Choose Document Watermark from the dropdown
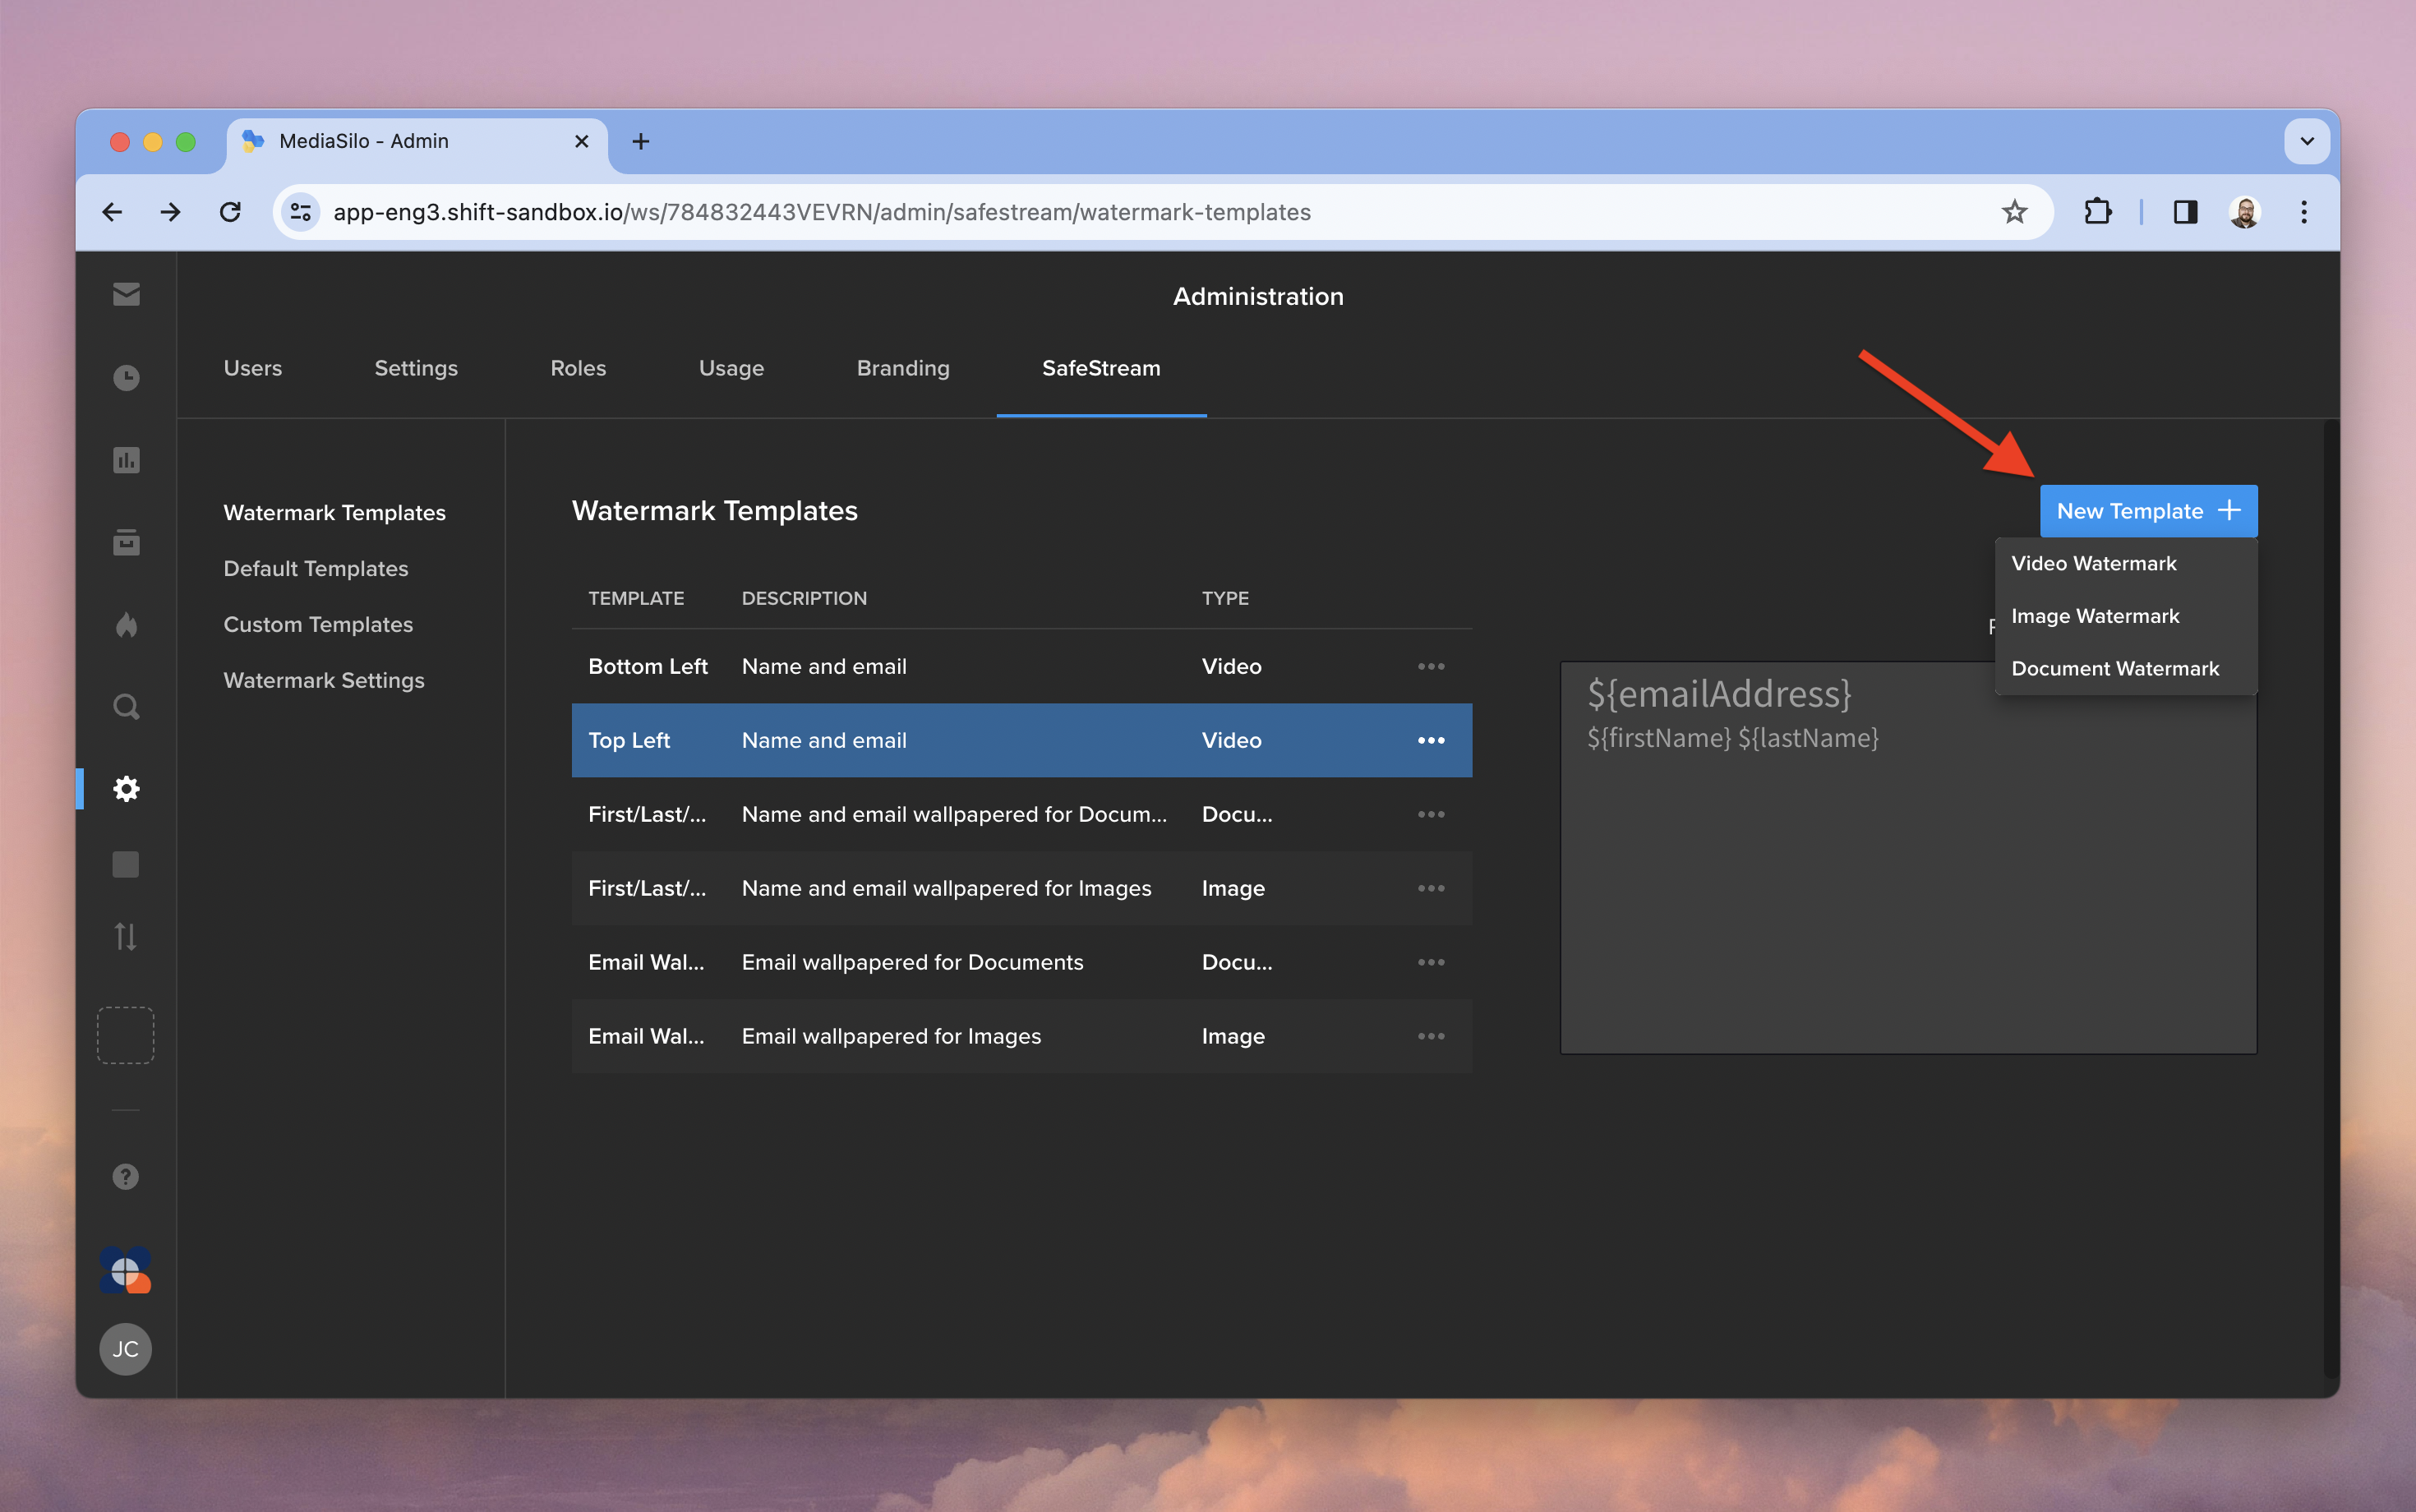 (x=2126, y=668)
